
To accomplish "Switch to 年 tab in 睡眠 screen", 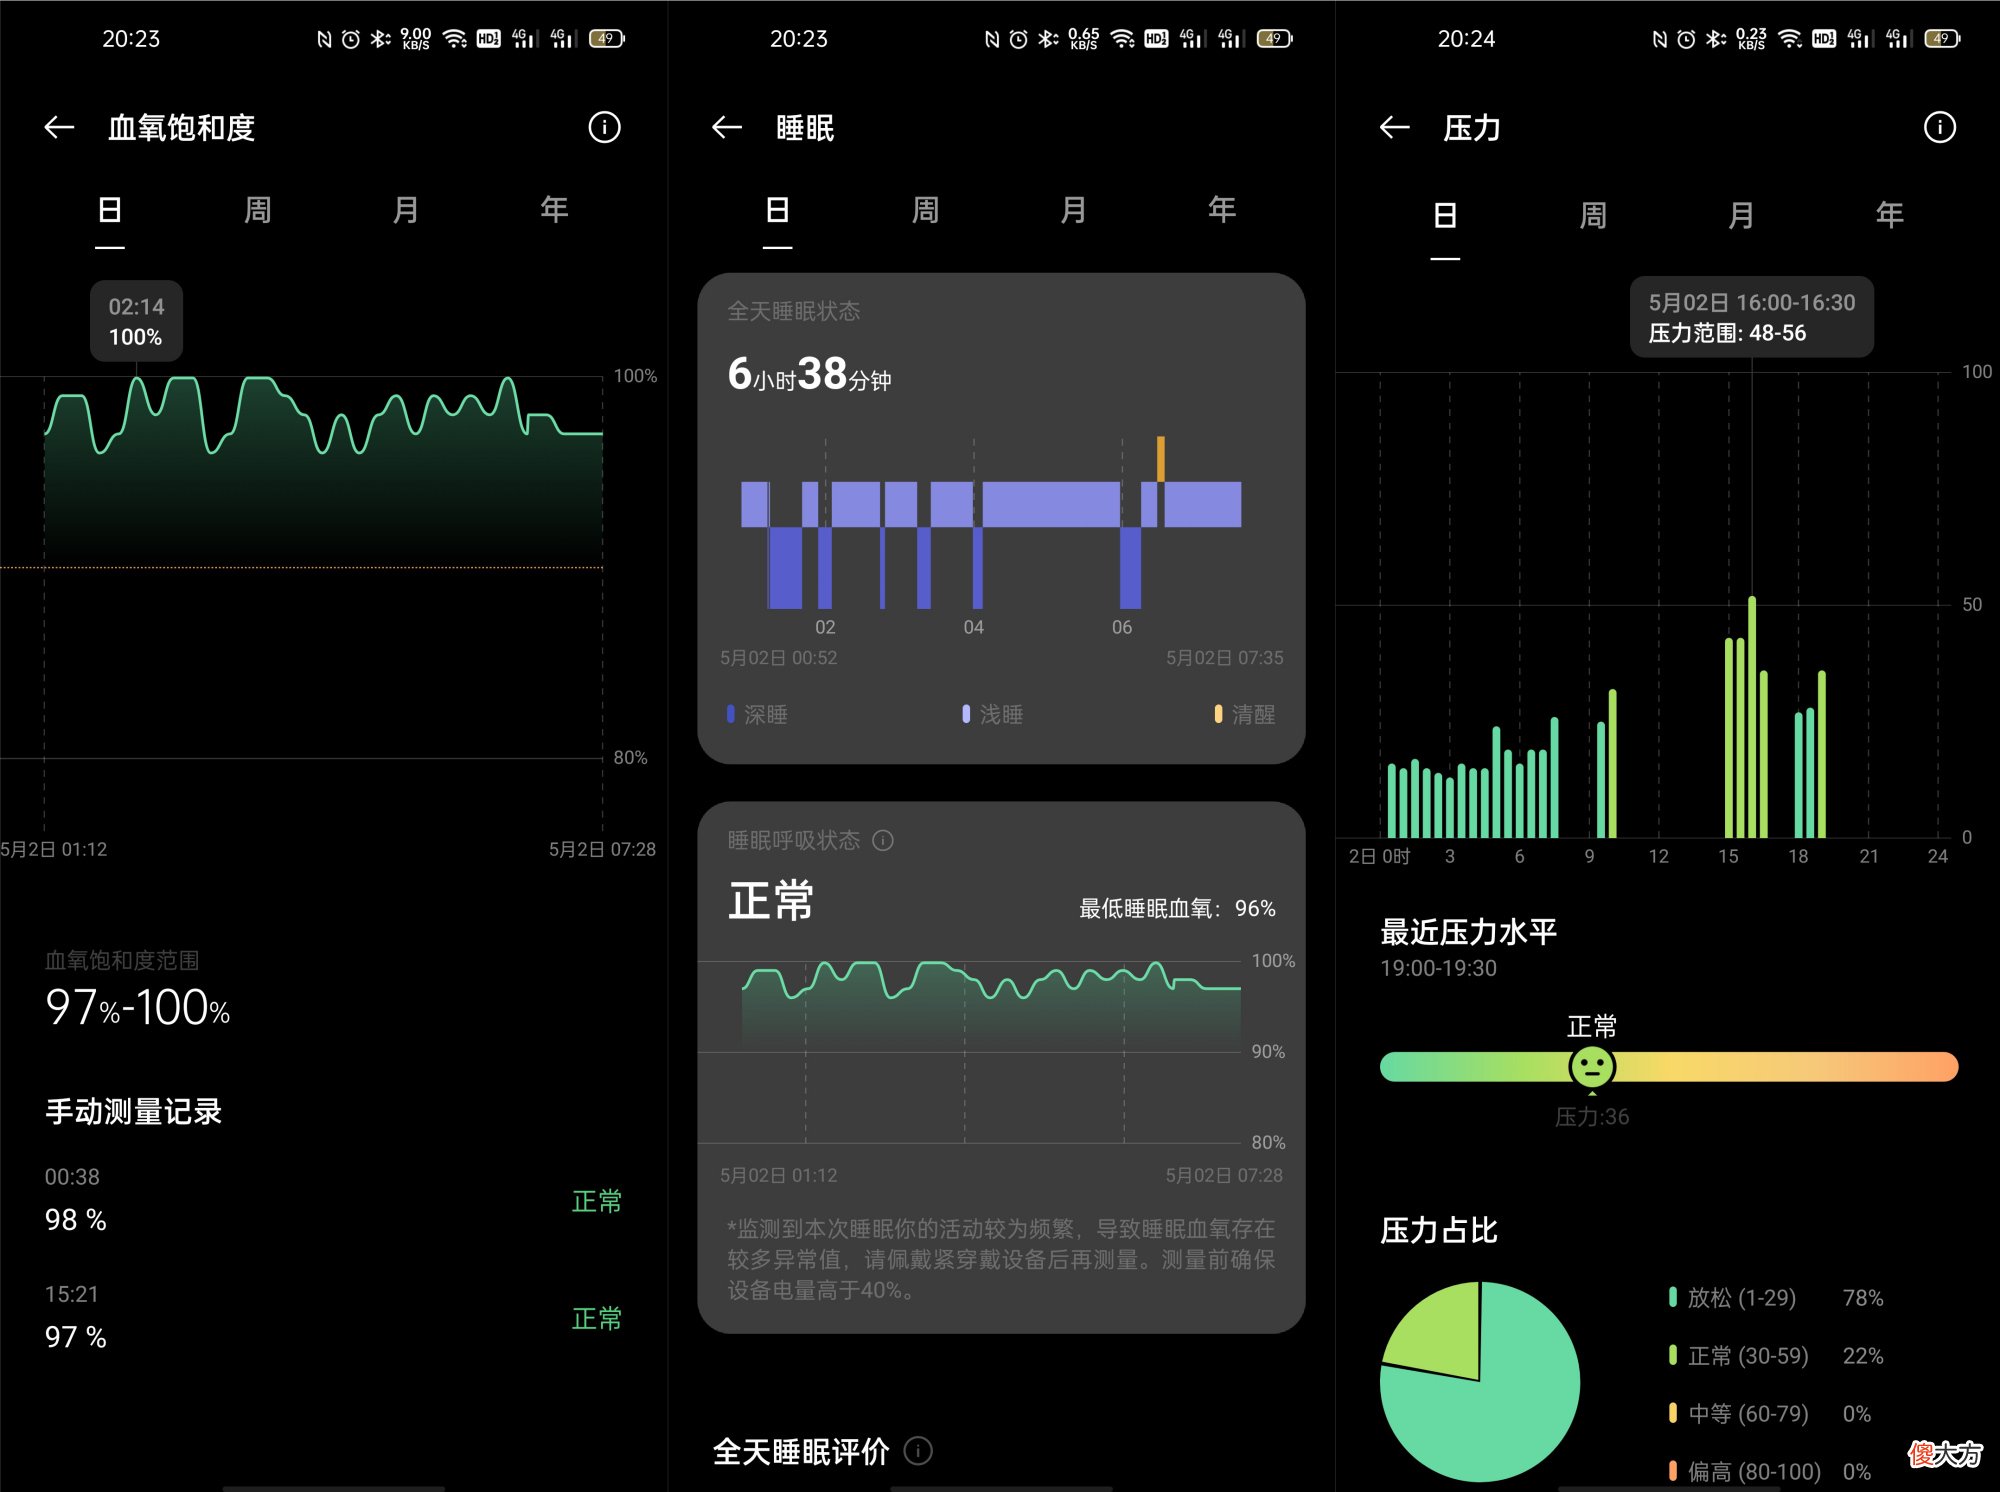I will point(1222,210).
